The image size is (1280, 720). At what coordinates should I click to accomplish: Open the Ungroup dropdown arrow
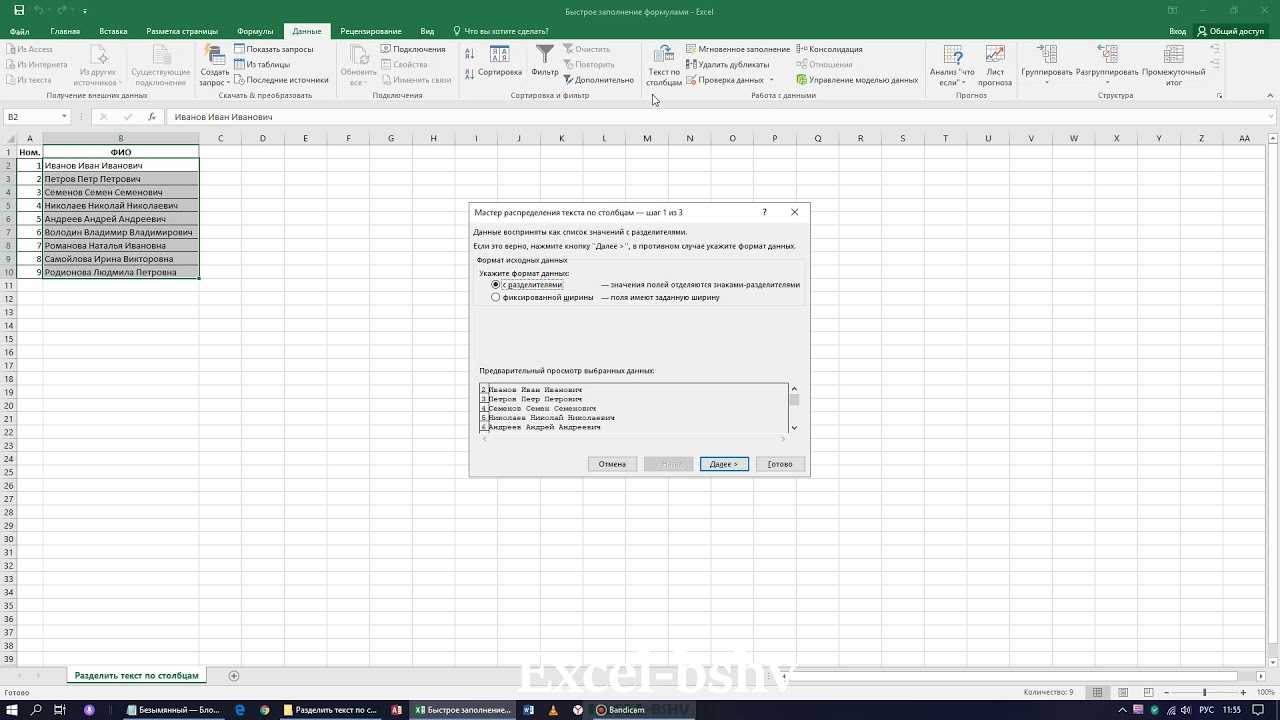1107,83
